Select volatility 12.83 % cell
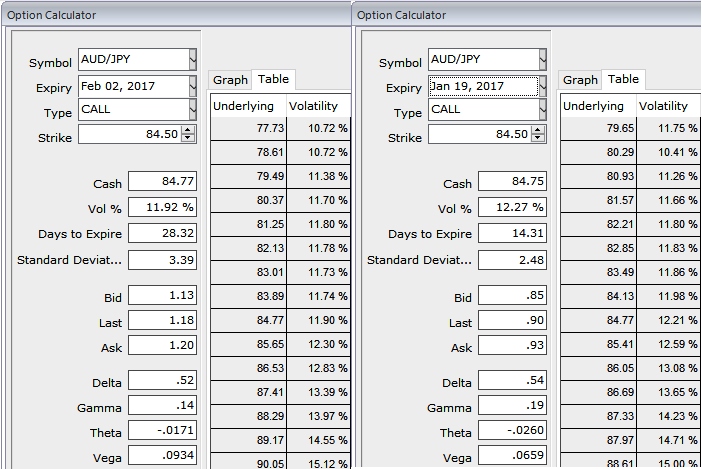702x469 pixels. [318, 368]
